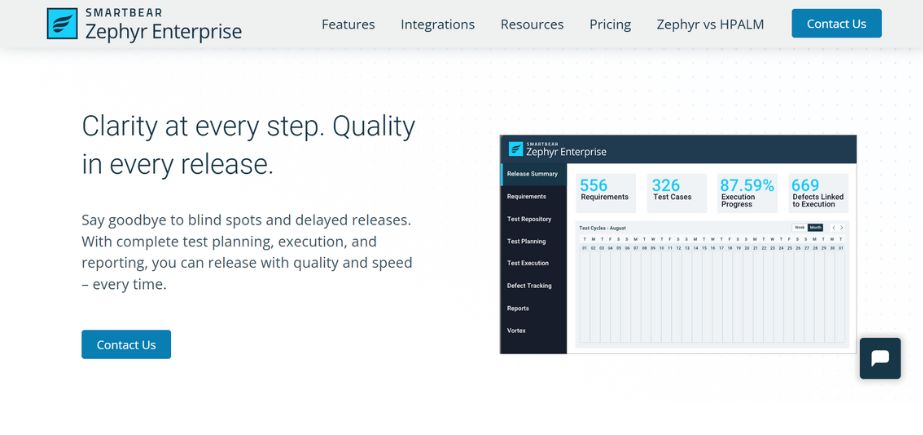Viewport: 923px width, 435px height.
Task: Click the 87.59% Execution Progress card
Action: point(748,193)
